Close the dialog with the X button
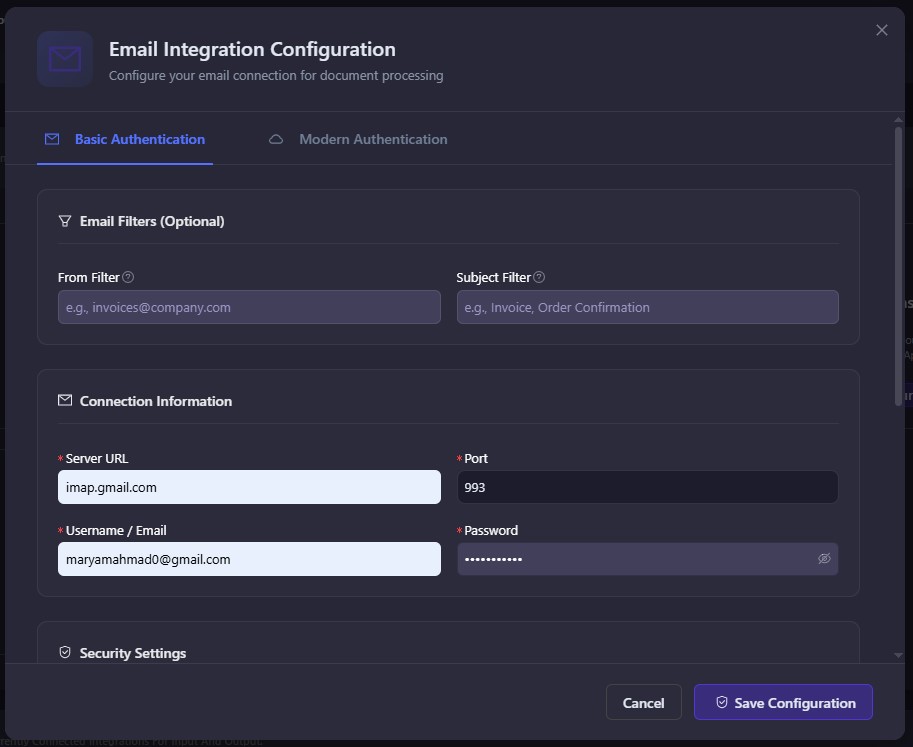913x747 pixels. tap(881, 30)
